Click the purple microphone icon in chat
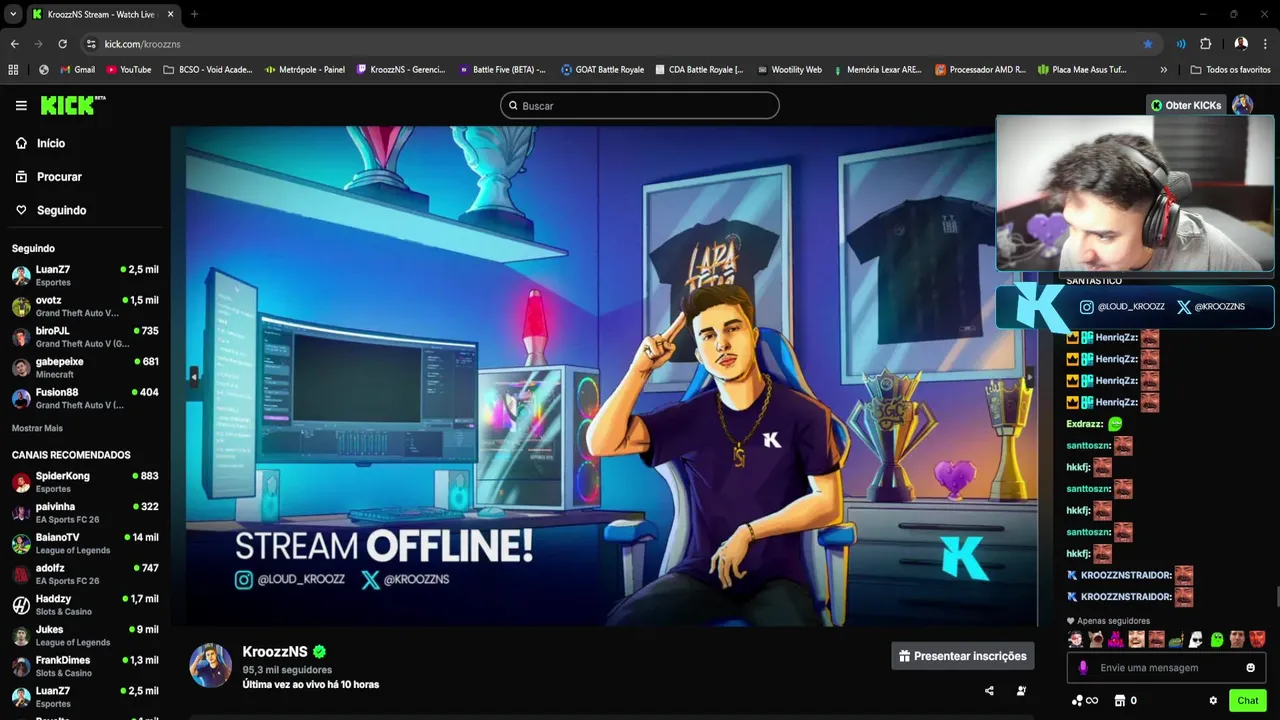Image resolution: width=1280 pixels, height=720 pixels. click(x=1083, y=668)
